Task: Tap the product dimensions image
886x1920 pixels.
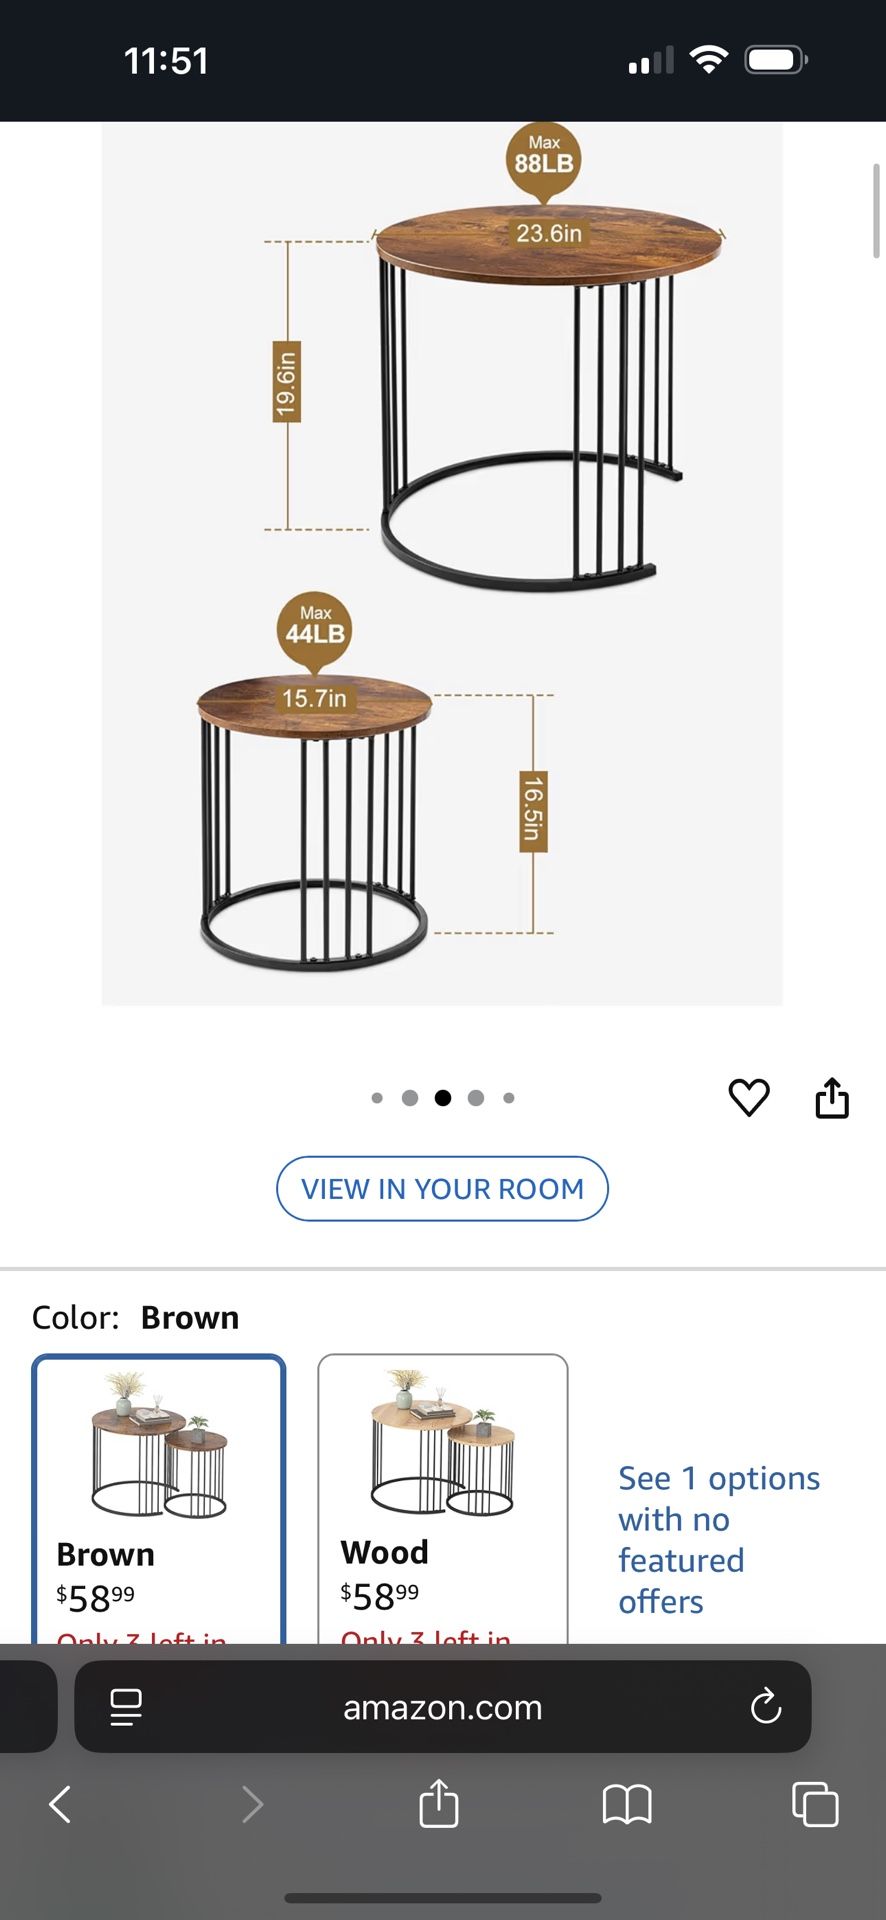Action: [442, 564]
